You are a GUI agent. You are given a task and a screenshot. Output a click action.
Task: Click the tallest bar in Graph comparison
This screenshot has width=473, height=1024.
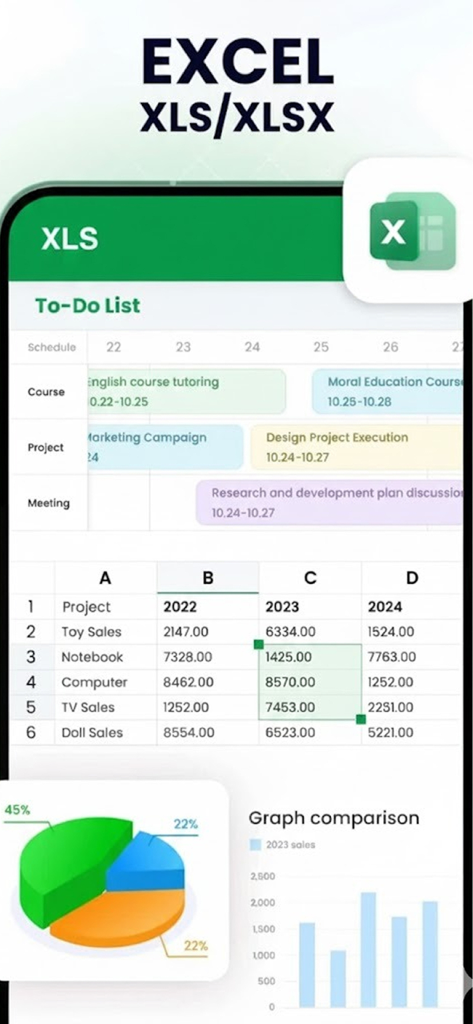click(368, 950)
